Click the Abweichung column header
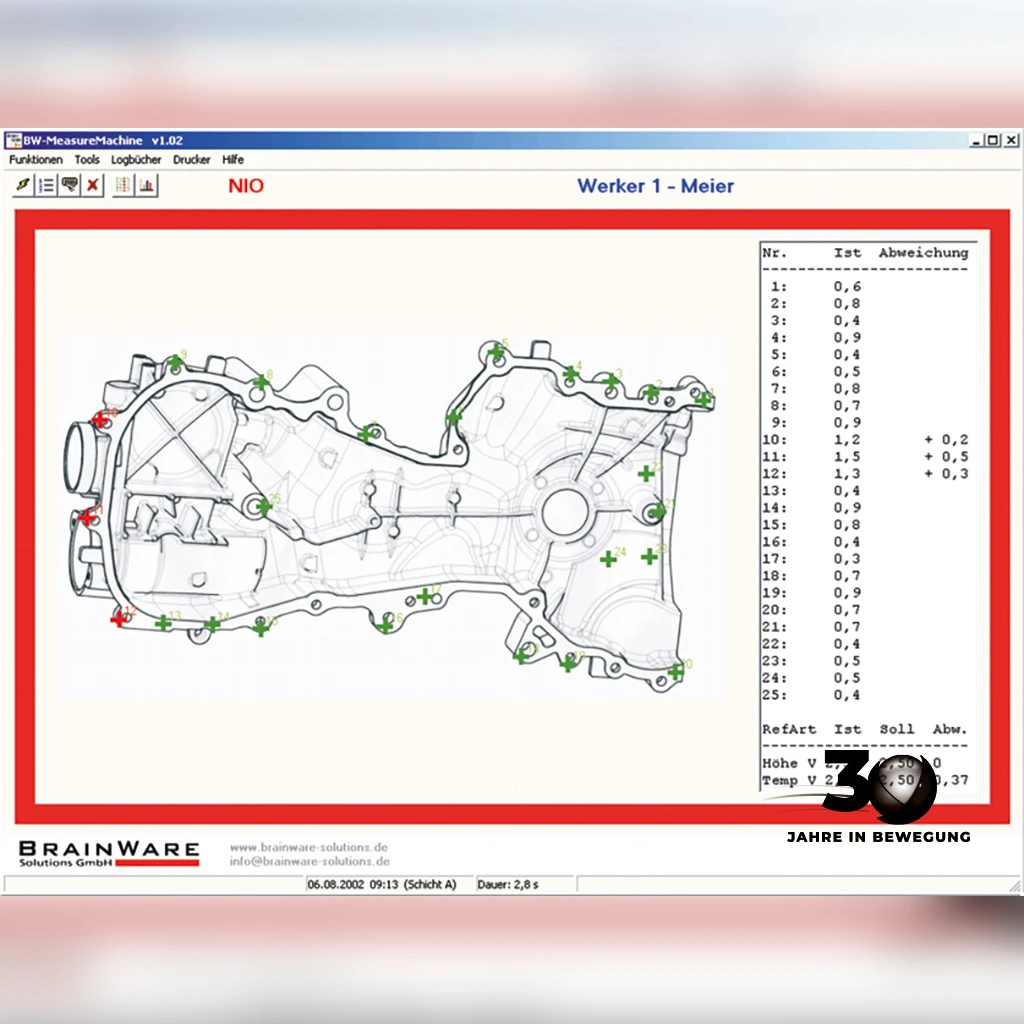 point(923,253)
